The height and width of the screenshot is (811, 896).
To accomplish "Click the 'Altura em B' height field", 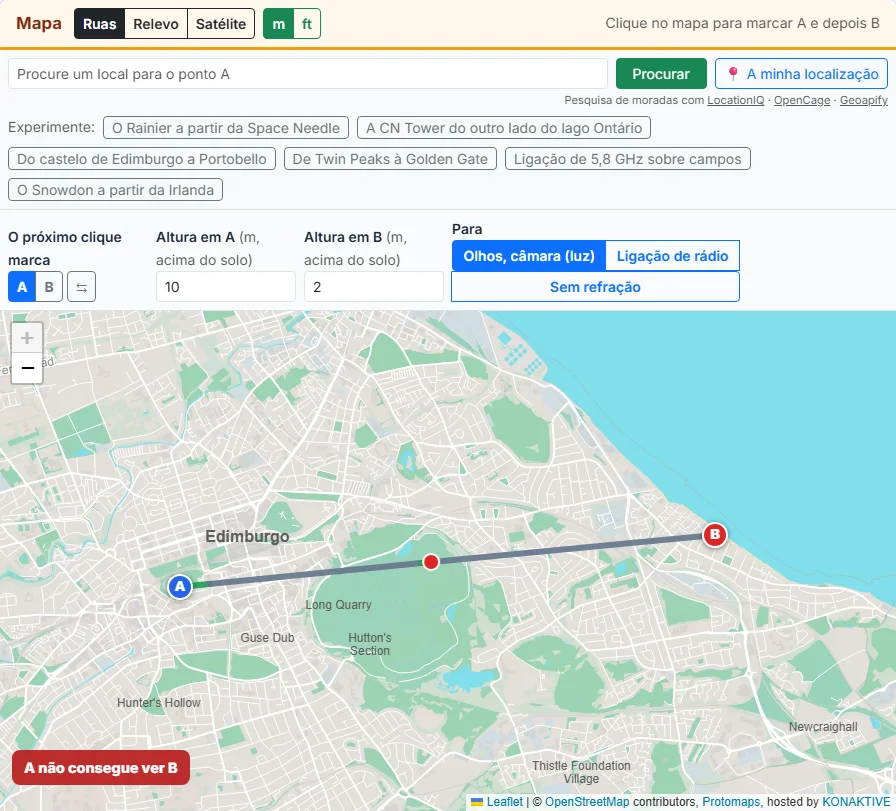I will [374, 287].
